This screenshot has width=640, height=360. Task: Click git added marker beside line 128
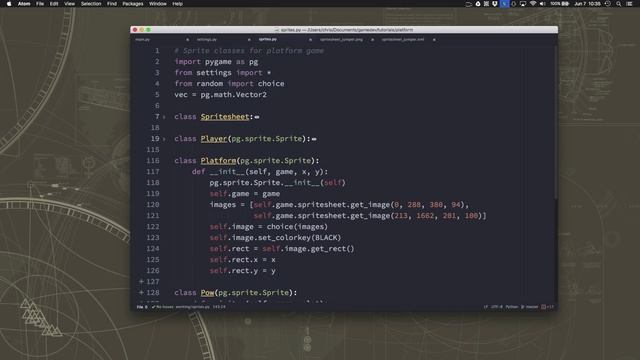point(141,293)
